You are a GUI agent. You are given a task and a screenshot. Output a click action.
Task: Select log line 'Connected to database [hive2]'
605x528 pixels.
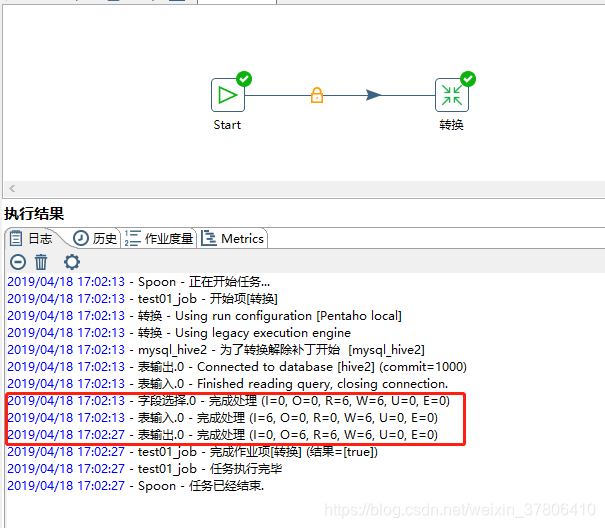pyautogui.click(x=237, y=367)
